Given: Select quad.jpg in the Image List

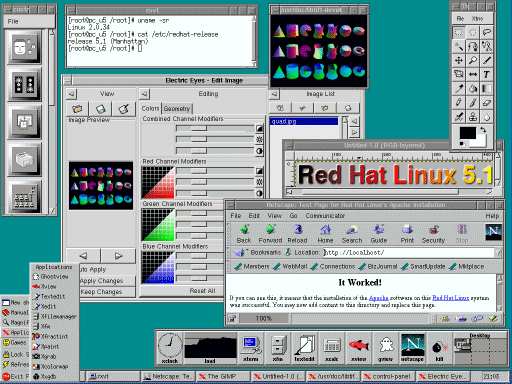Looking at the screenshot, I should [x=304, y=121].
